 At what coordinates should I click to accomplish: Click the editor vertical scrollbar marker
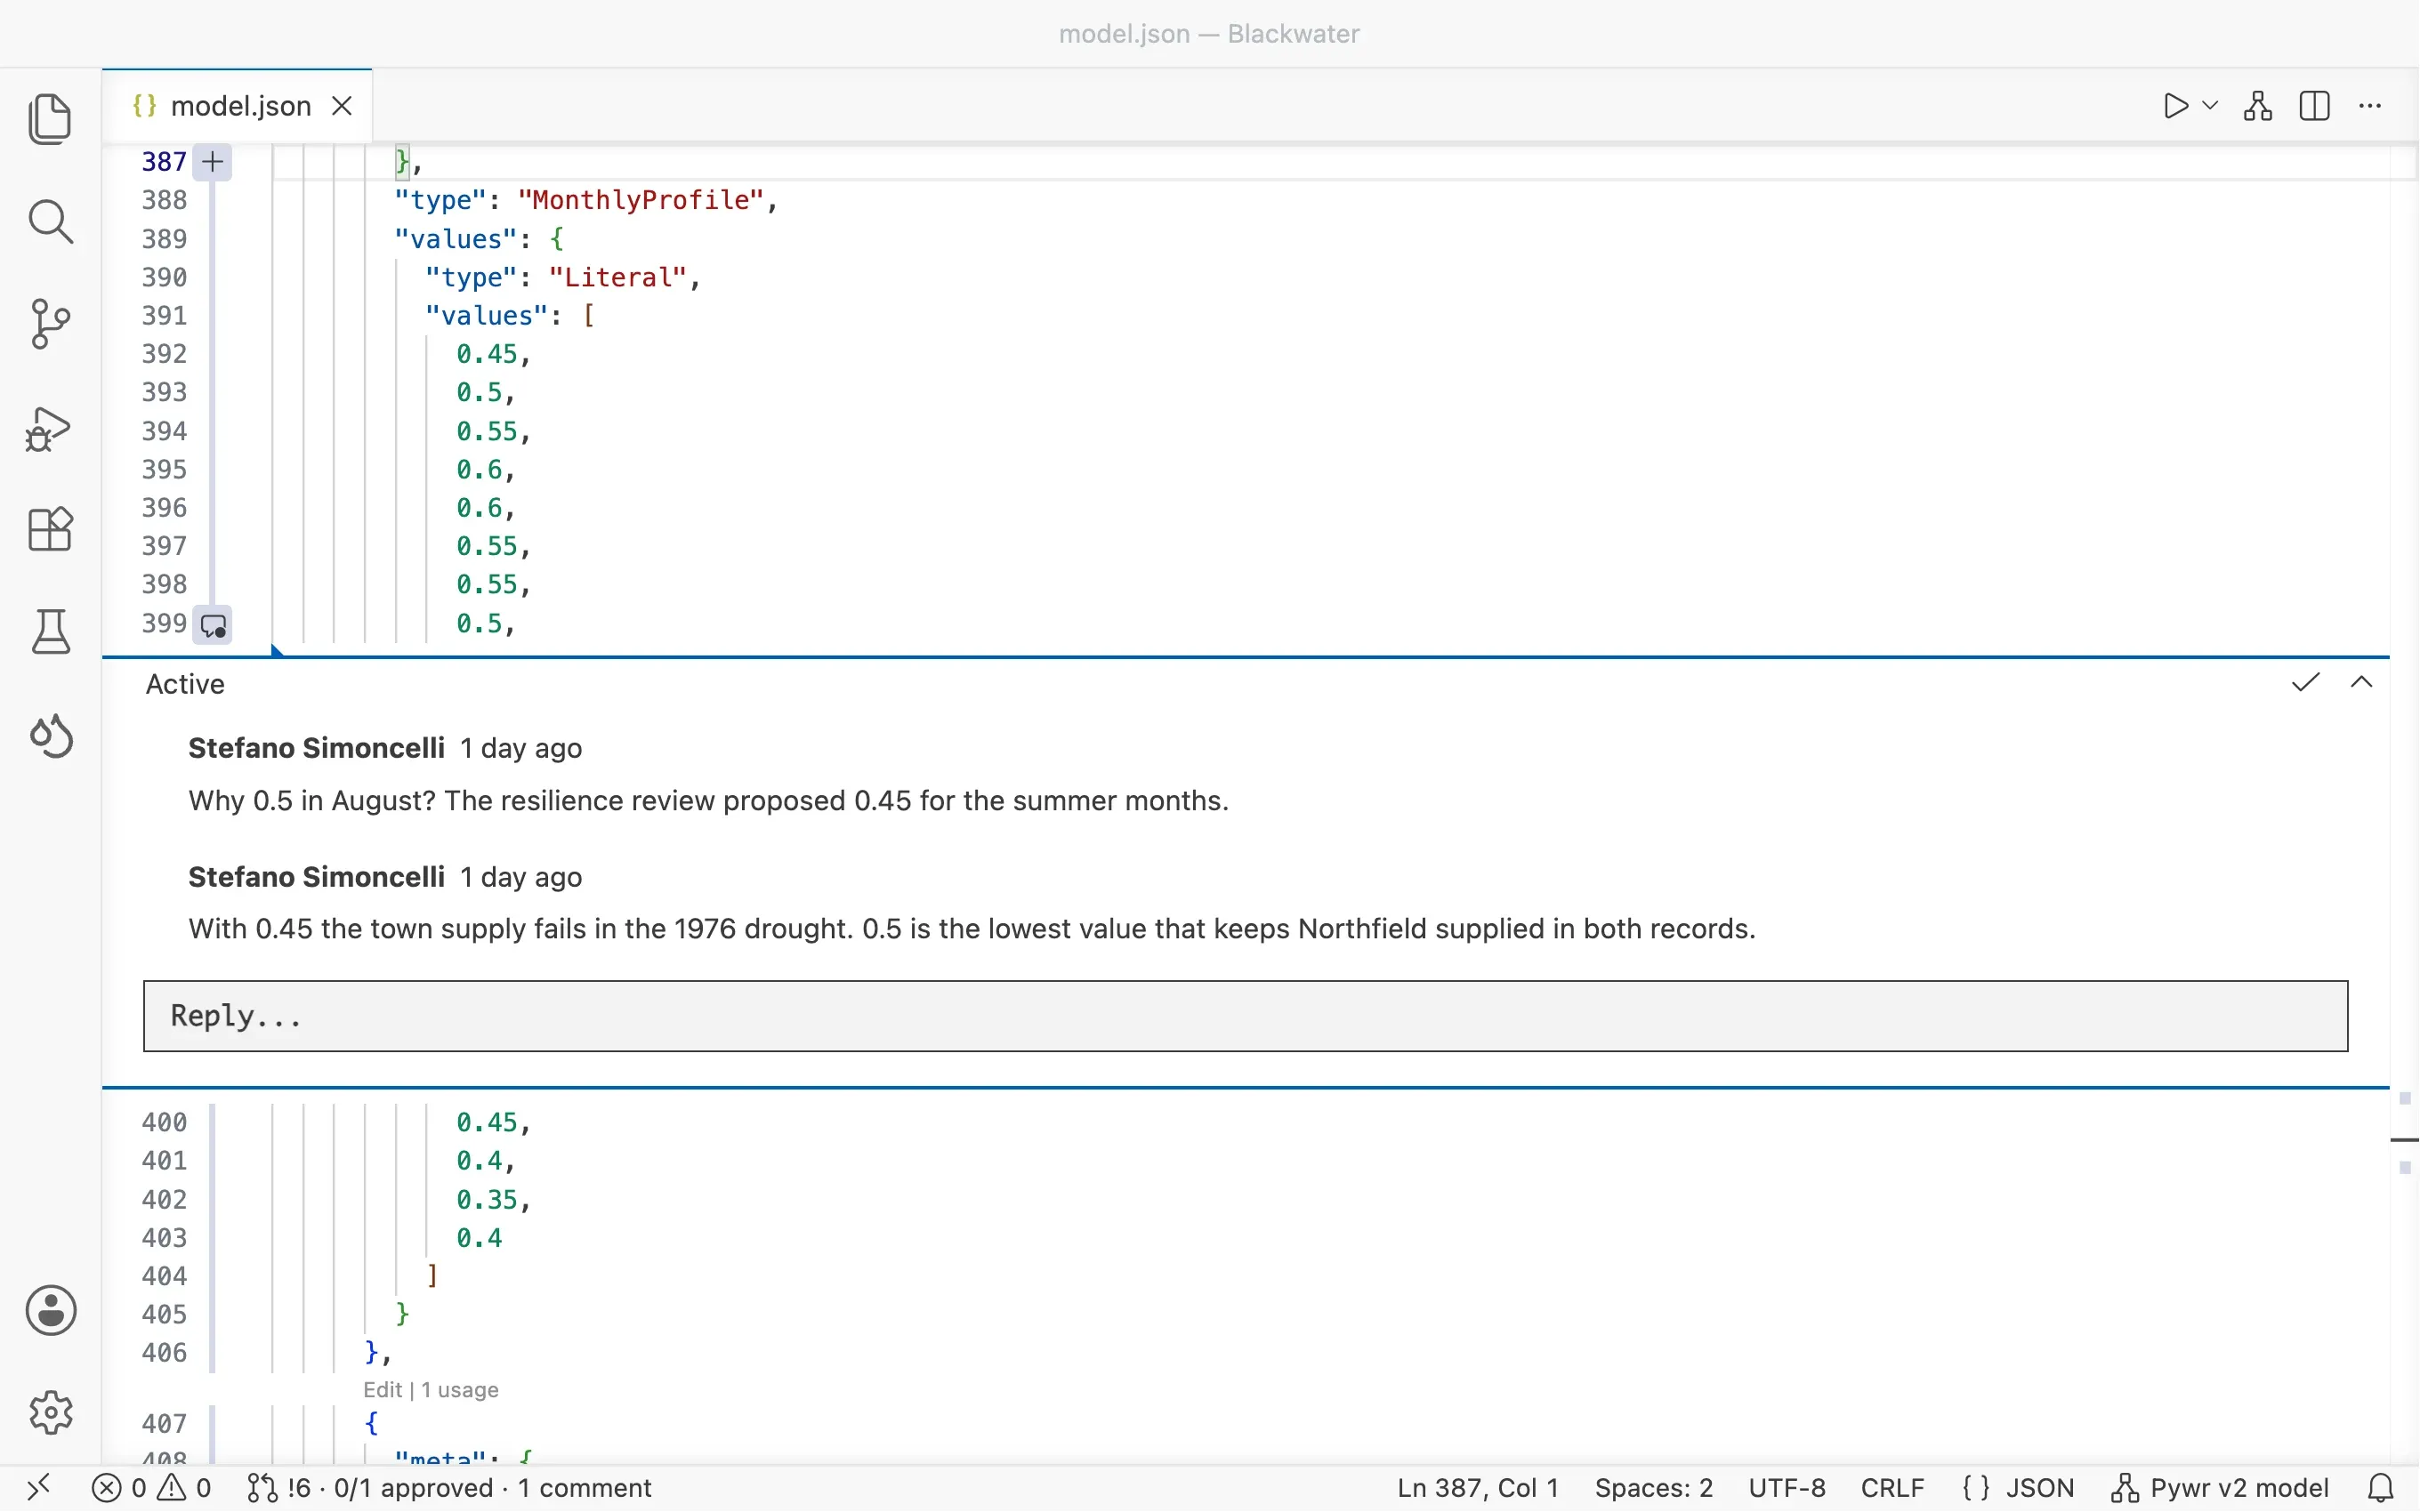point(2404,1139)
